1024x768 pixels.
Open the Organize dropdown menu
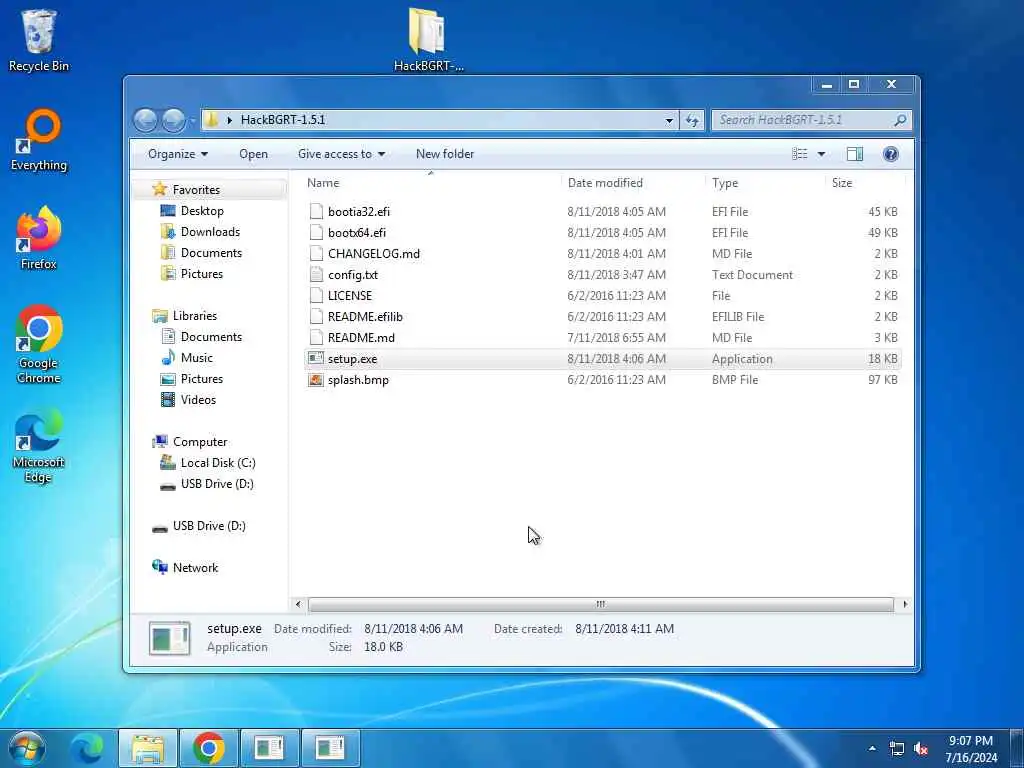(x=178, y=154)
